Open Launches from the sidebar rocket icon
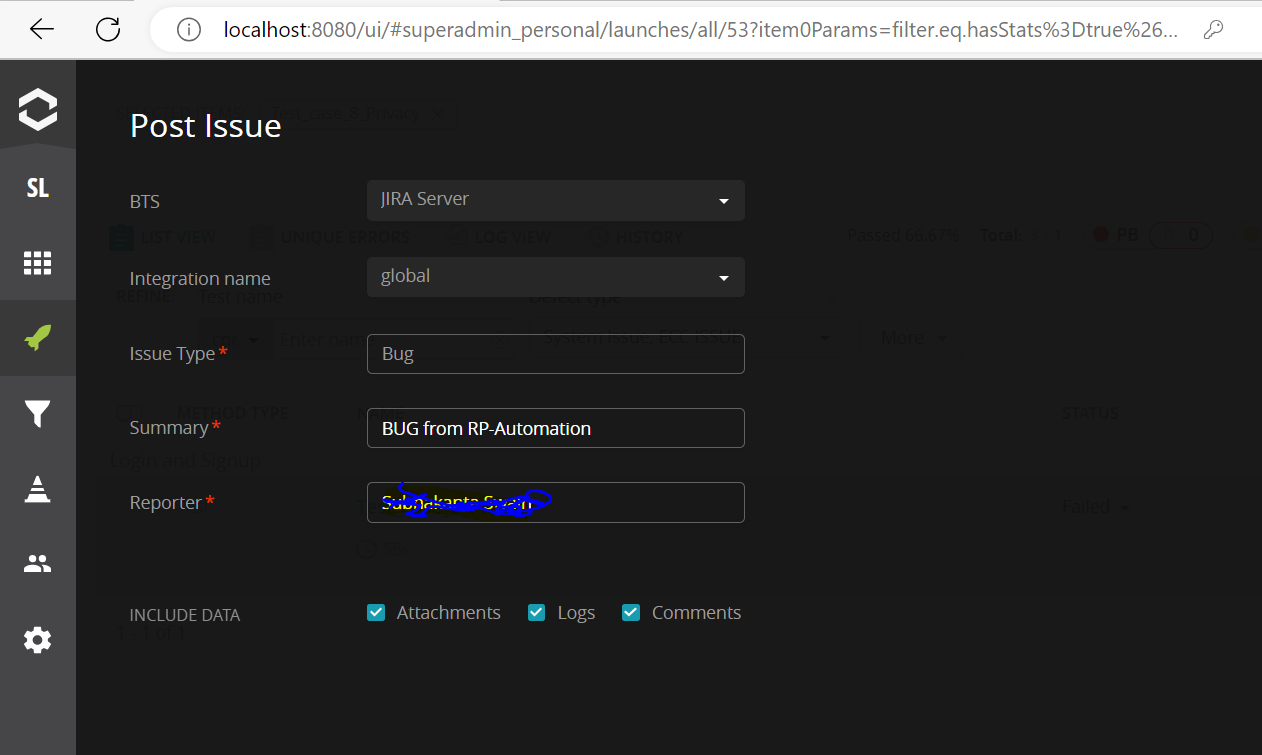Screen dimensions: 1262x755 [37, 338]
